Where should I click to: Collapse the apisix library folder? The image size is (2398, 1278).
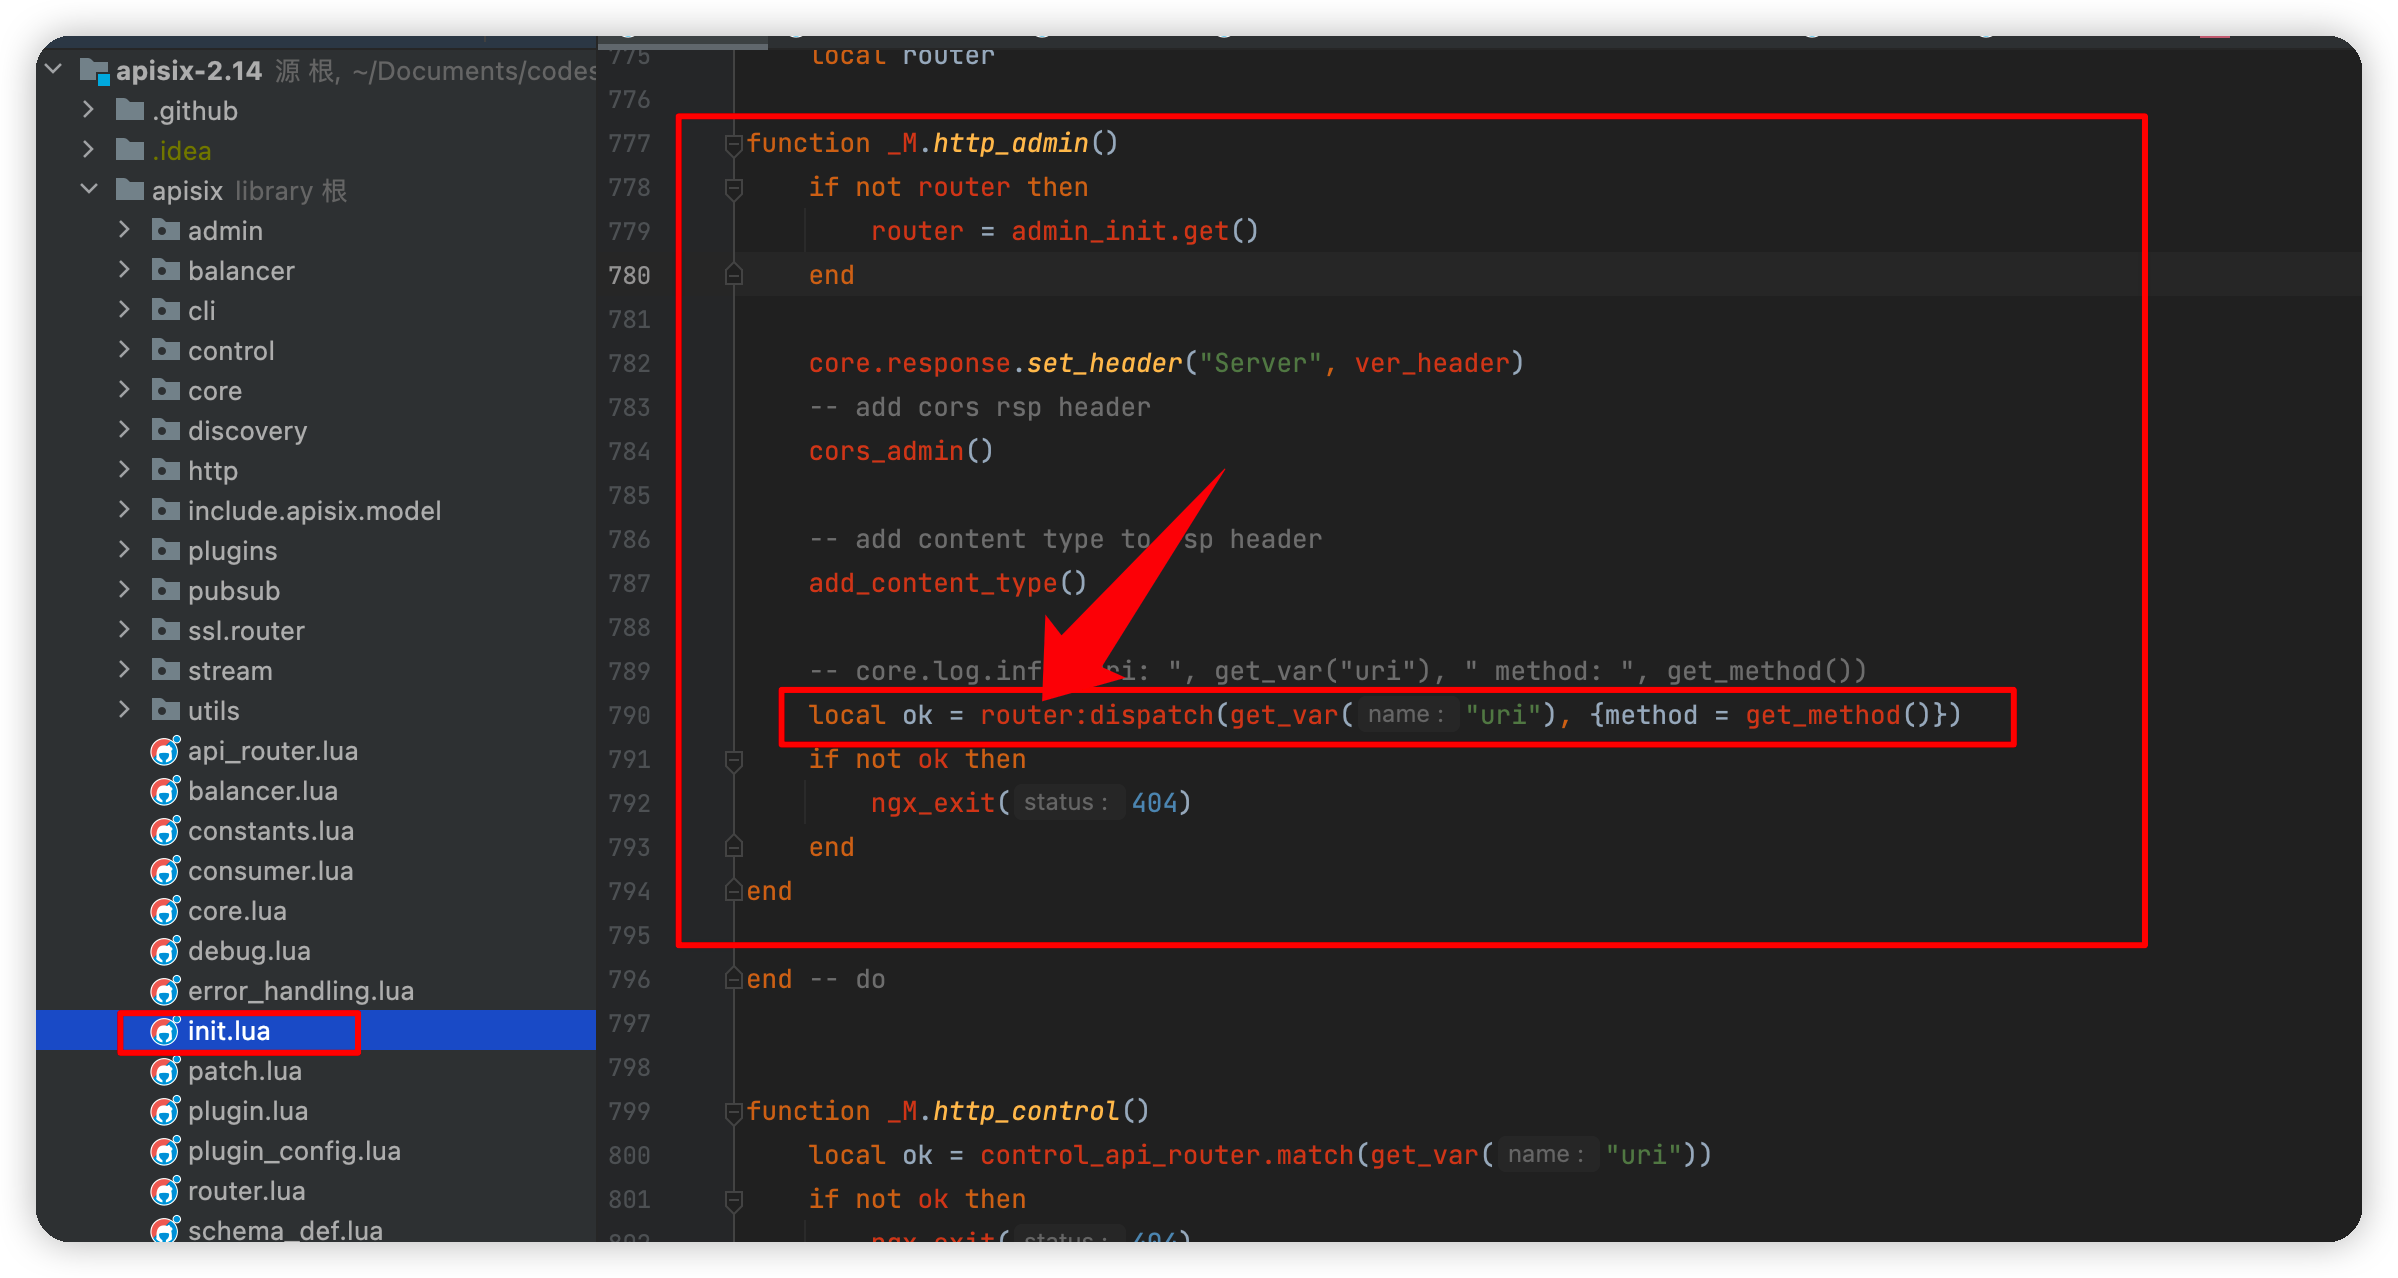tap(88, 190)
